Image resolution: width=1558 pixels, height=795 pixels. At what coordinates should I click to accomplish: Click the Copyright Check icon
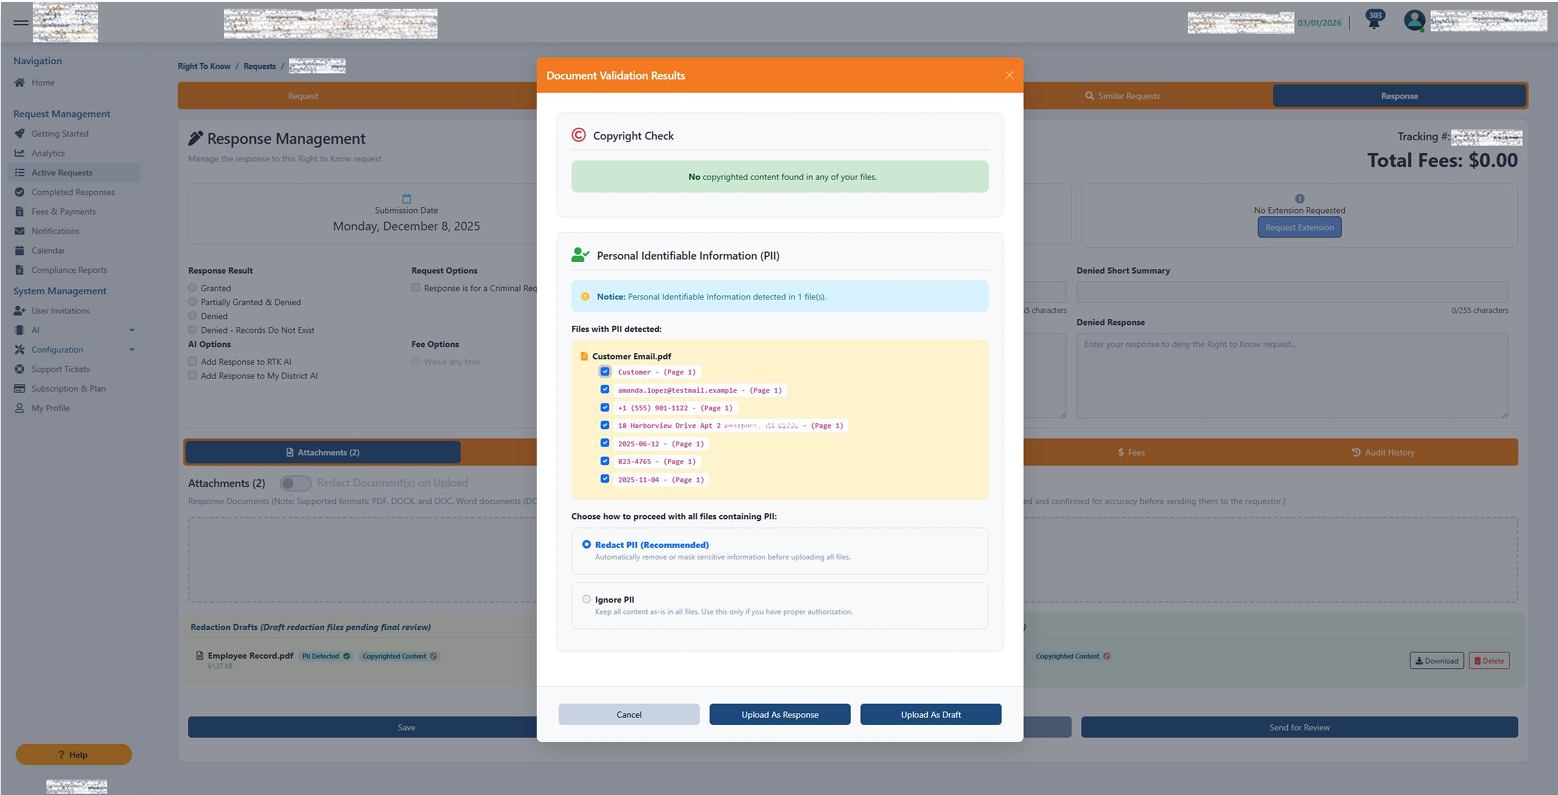(578, 135)
